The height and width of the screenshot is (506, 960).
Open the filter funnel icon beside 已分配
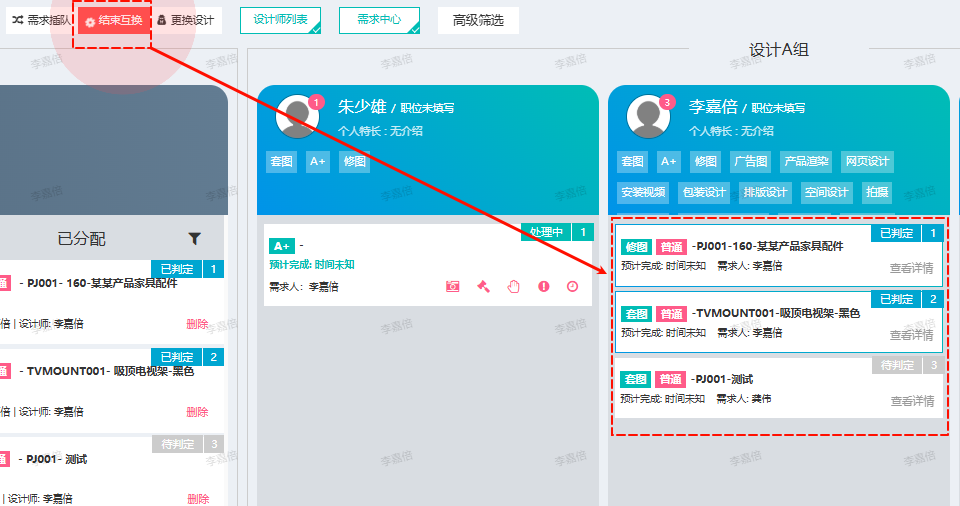coord(195,238)
